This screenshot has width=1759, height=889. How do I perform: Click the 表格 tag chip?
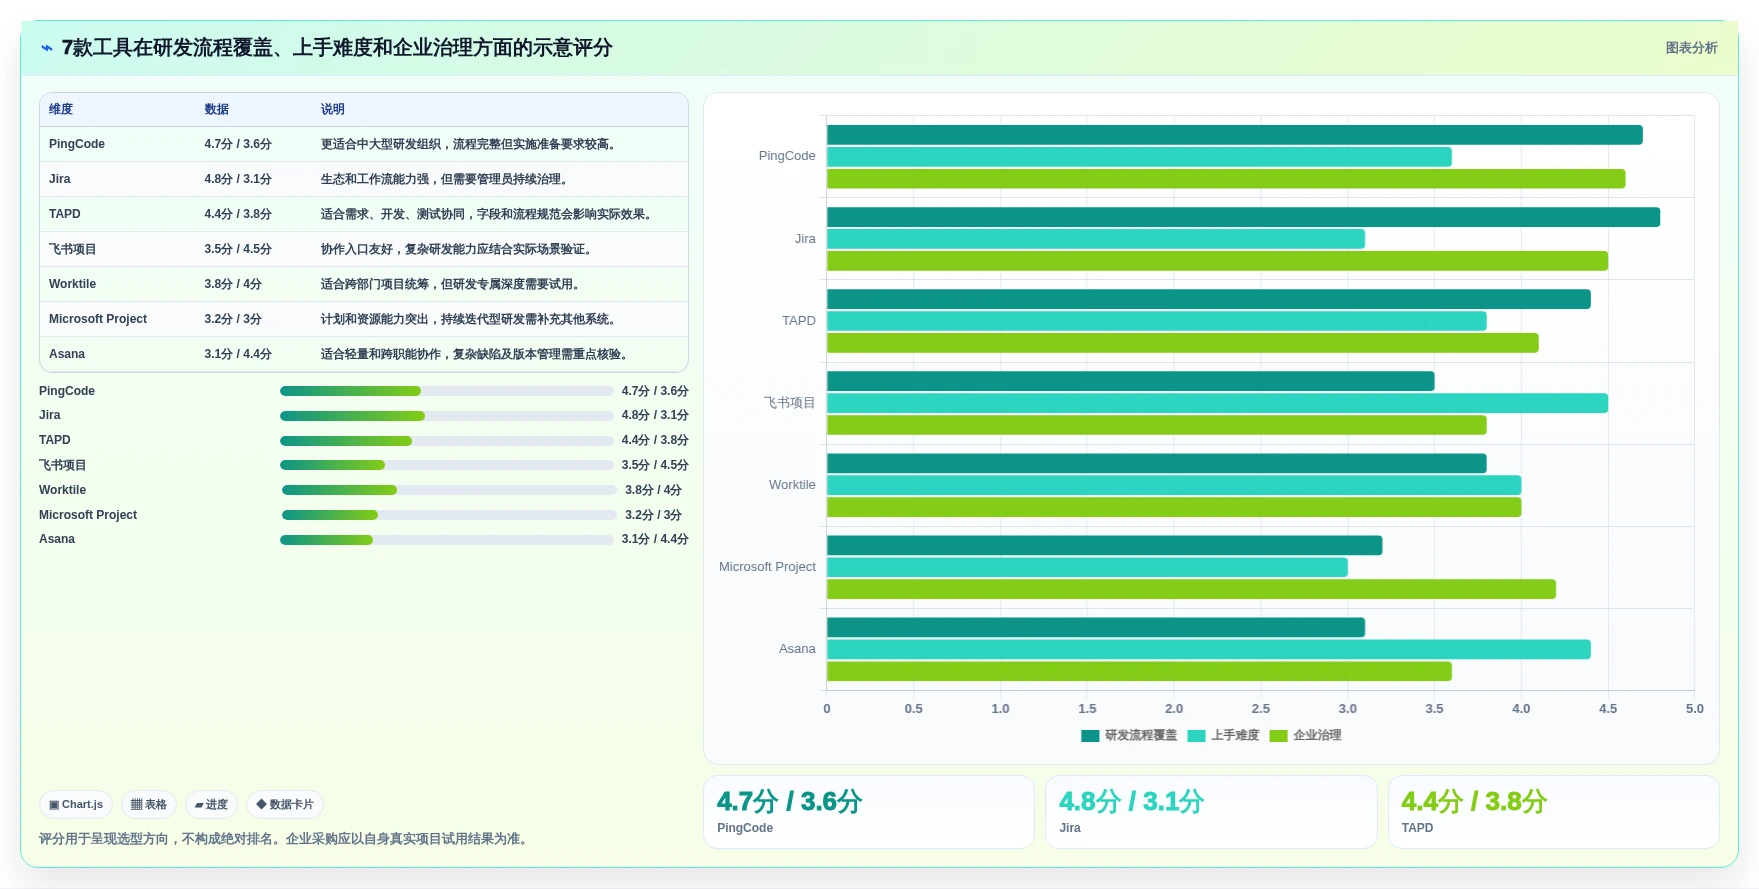[149, 804]
